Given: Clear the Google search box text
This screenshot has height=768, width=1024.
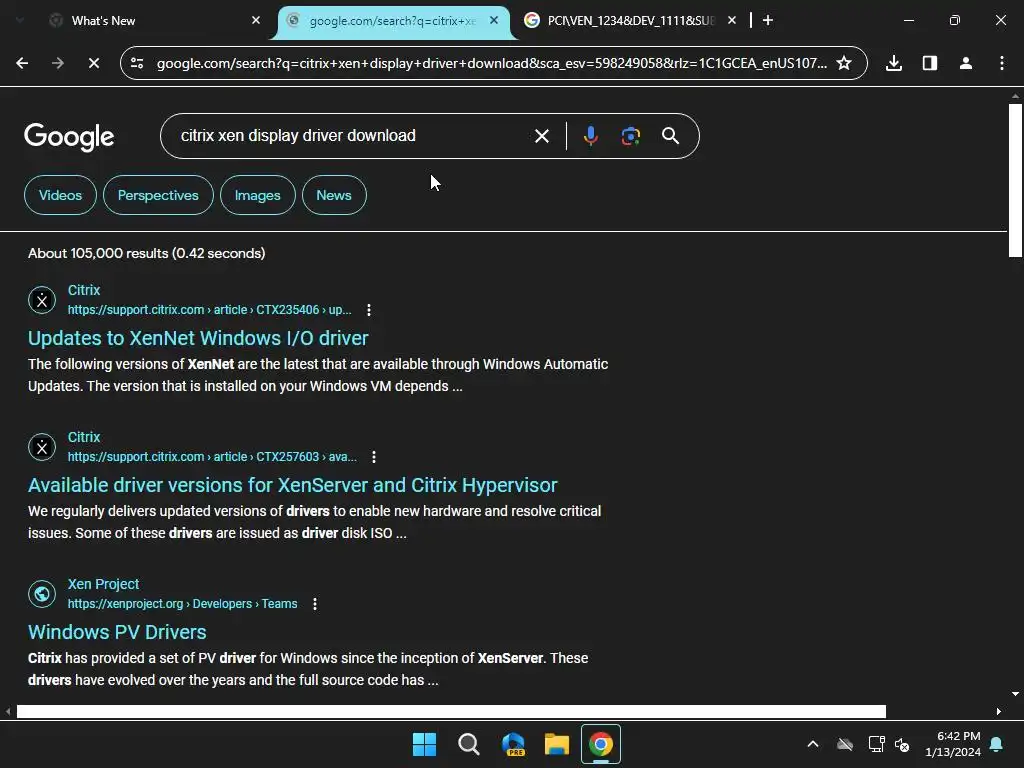Looking at the screenshot, I should (541, 136).
